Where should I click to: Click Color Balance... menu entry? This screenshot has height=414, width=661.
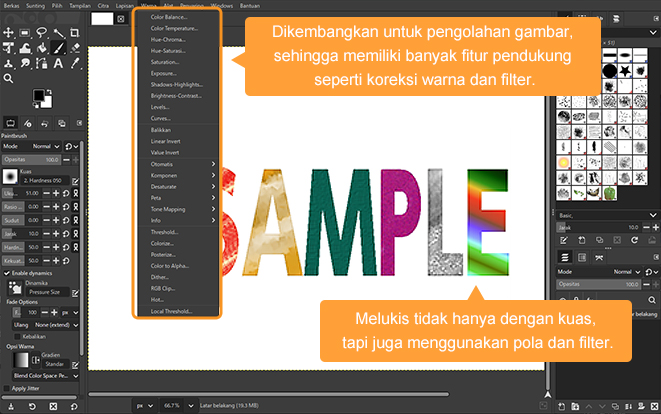pos(168,18)
